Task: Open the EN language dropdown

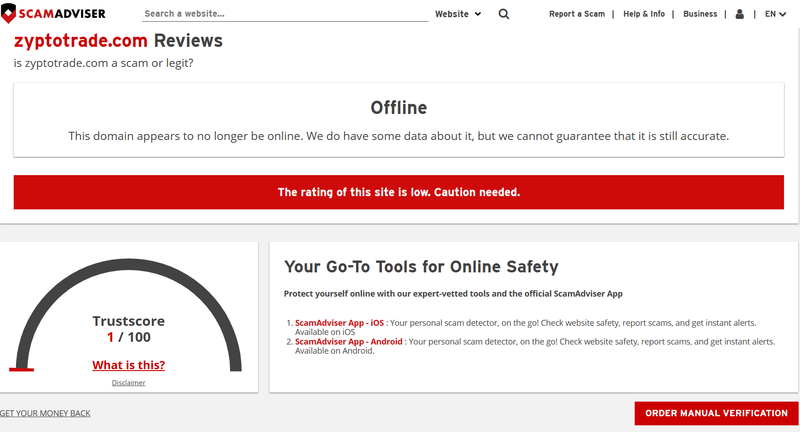Action: tap(775, 14)
